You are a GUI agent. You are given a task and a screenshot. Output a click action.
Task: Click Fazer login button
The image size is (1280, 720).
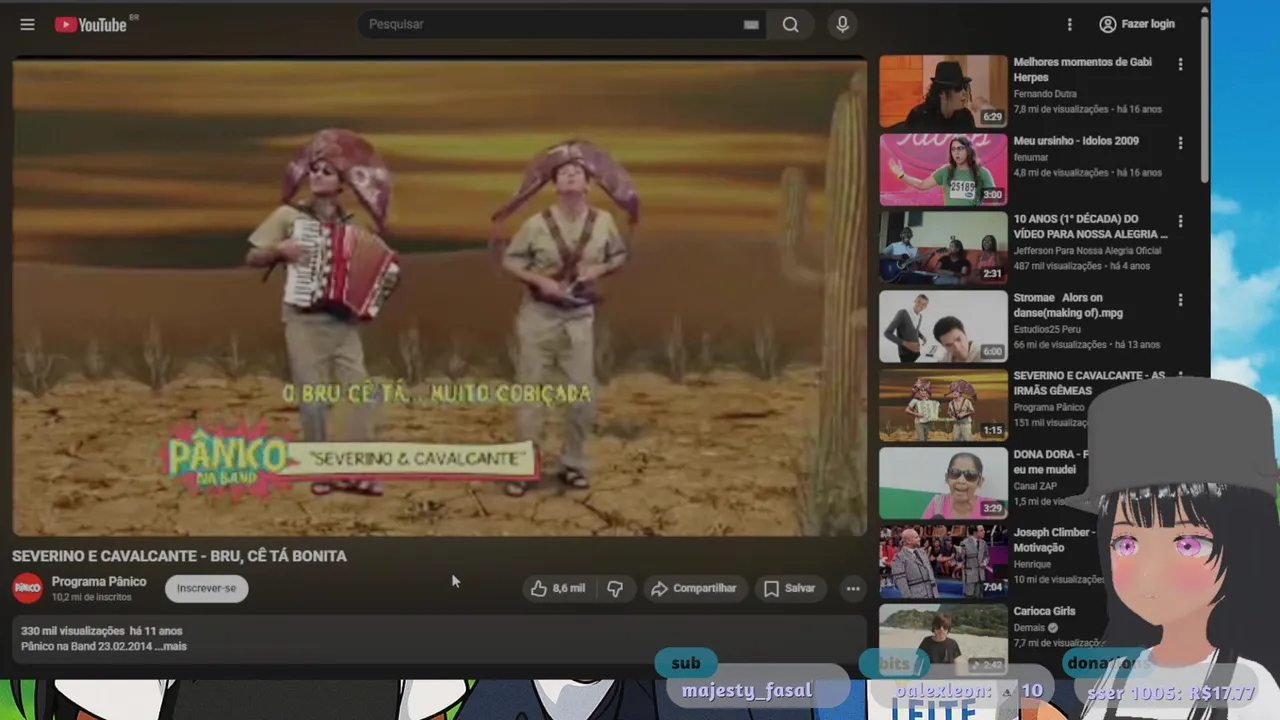point(1137,24)
